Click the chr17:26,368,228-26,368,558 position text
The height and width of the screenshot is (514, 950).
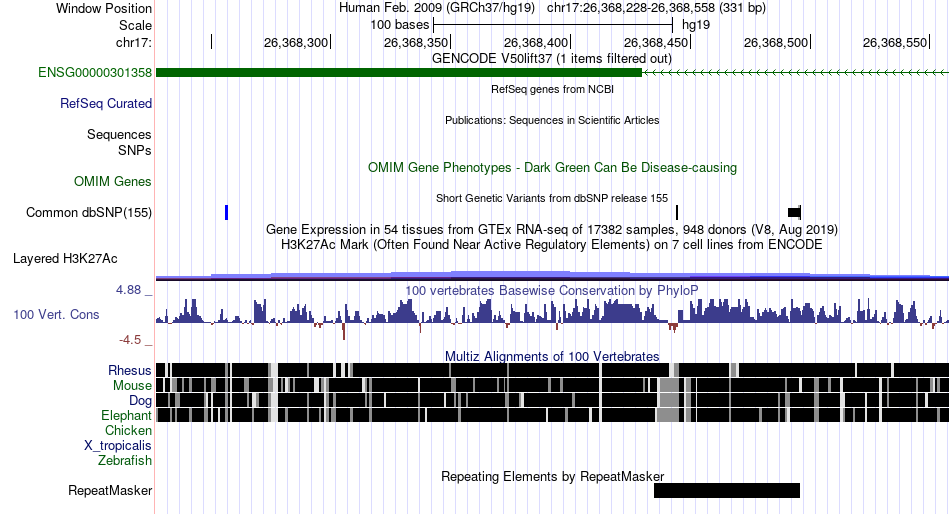click(656, 8)
